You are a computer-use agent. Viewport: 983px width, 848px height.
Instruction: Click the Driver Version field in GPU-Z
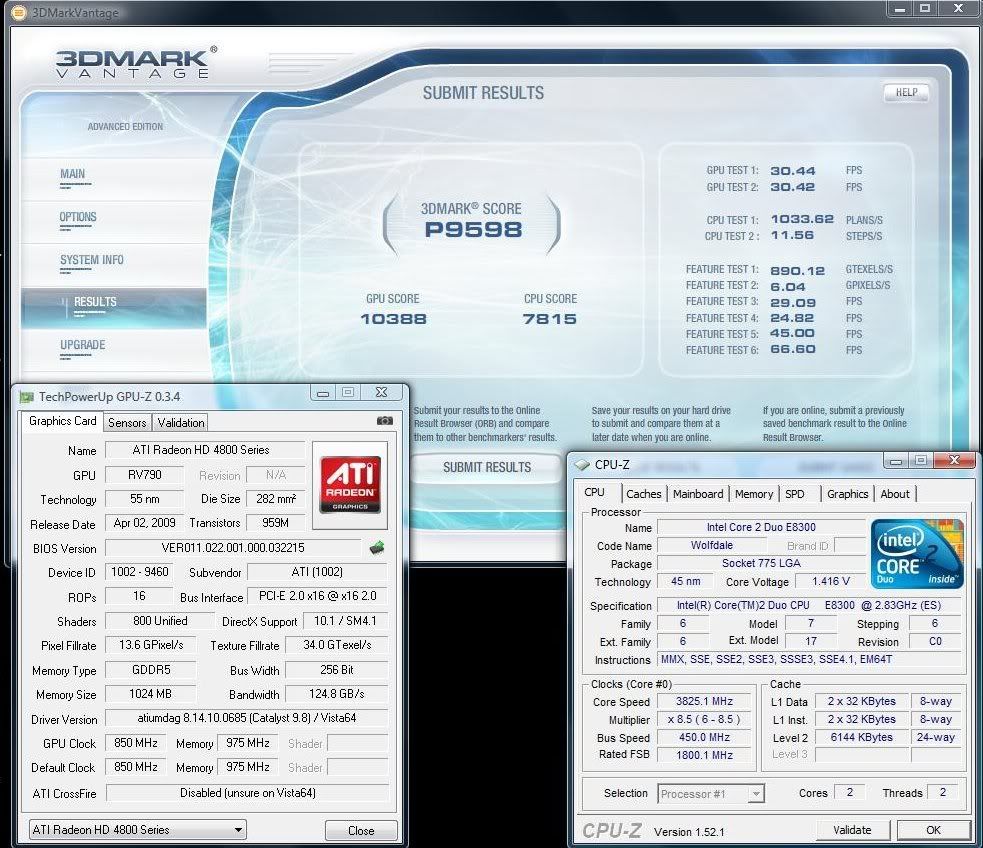(x=246, y=718)
